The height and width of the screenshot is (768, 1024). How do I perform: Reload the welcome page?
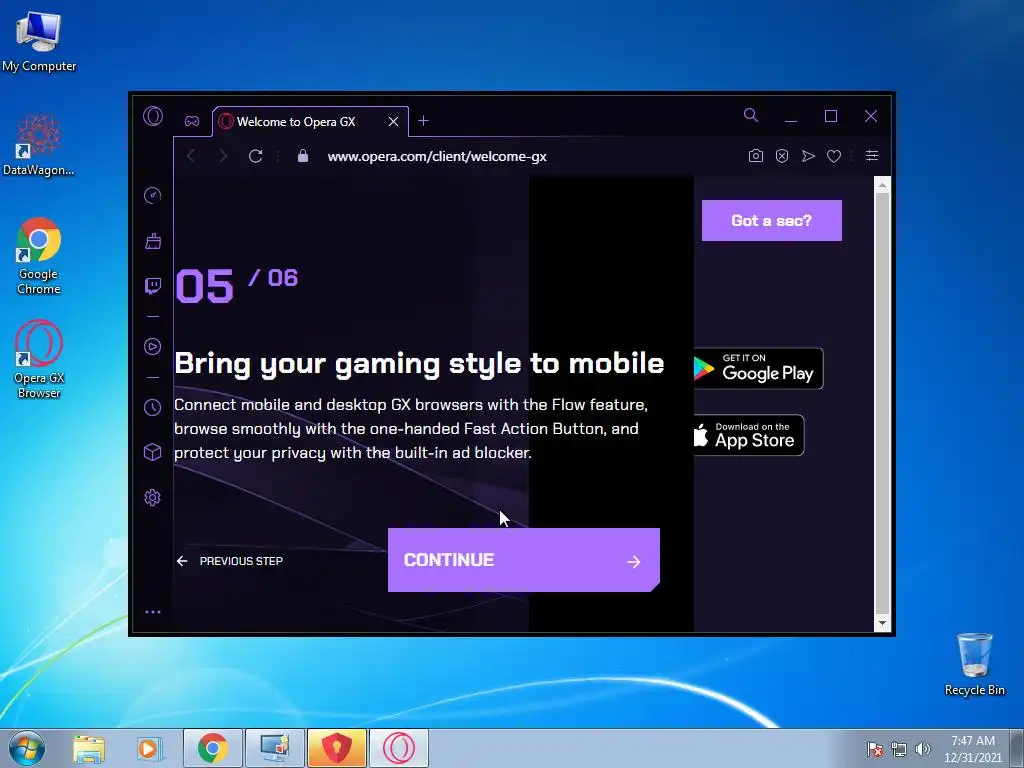(x=255, y=156)
